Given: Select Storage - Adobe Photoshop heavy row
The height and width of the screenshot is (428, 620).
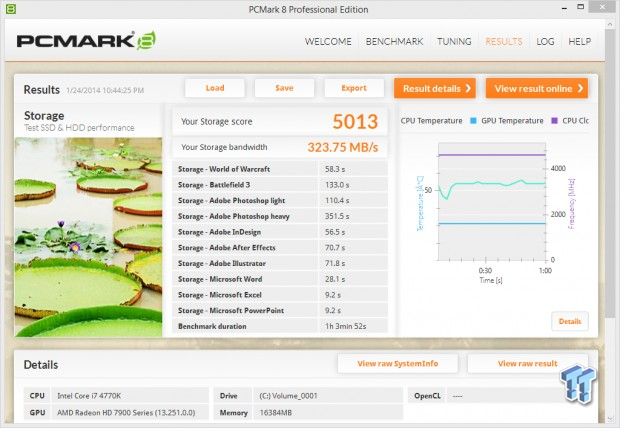Looking at the screenshot, I should coord(280,216).
